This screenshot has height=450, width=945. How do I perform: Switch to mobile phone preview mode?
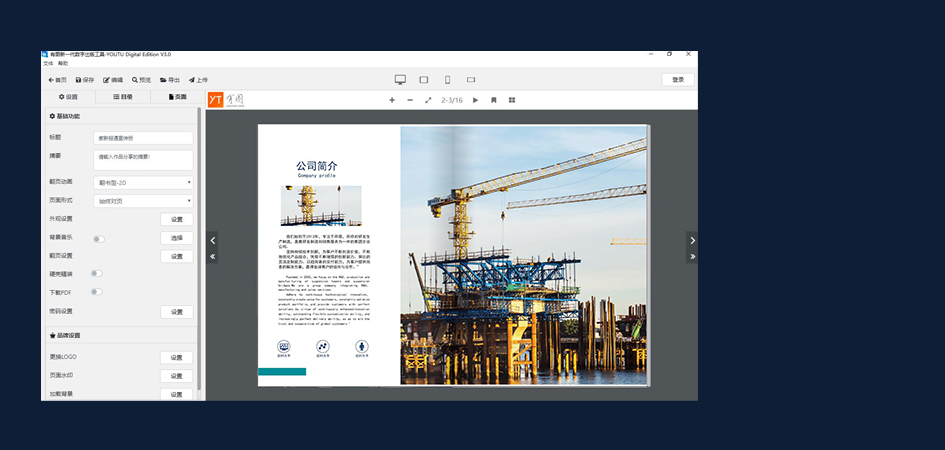(447, 80)
